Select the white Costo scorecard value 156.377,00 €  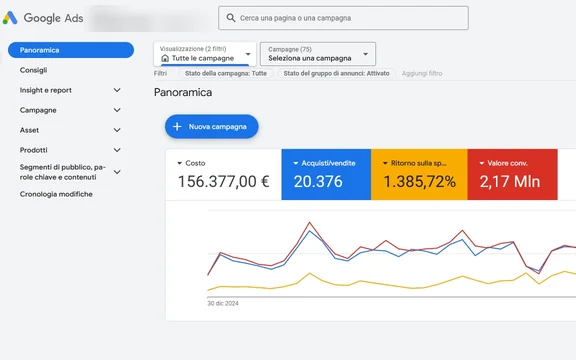click(x=224, y=181)
